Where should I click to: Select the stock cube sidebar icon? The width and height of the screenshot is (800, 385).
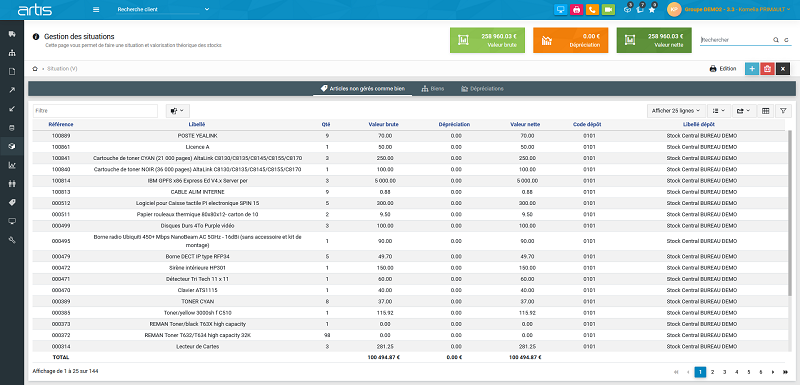point(12,146)
